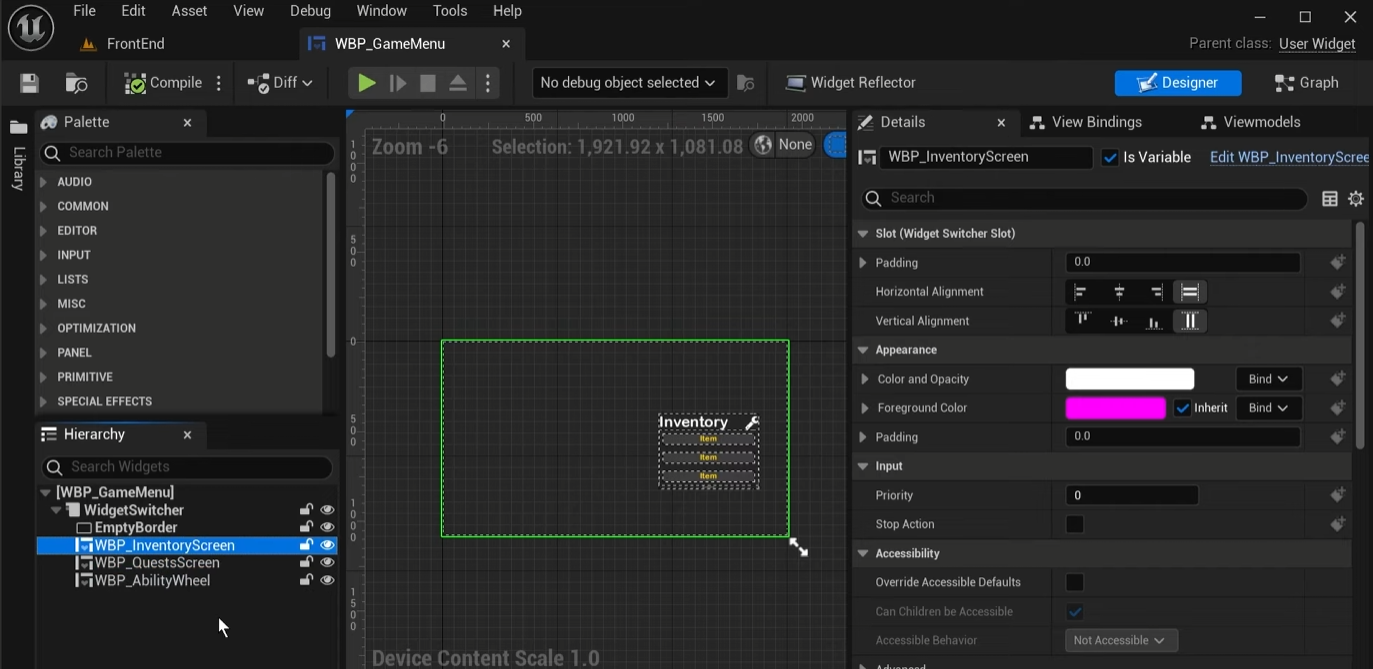
Task: Select horizontal alignment Fill icon
Action: (1190, 292)
